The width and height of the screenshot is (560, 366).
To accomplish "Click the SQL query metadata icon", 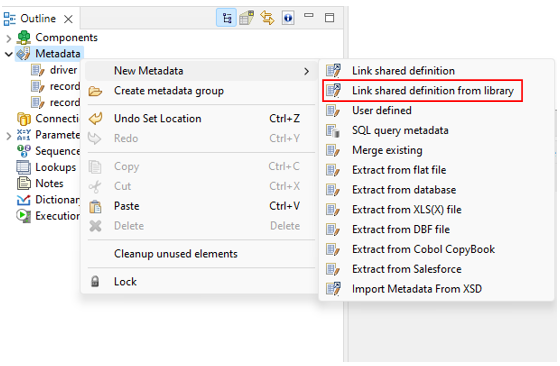I will [333, 131].
